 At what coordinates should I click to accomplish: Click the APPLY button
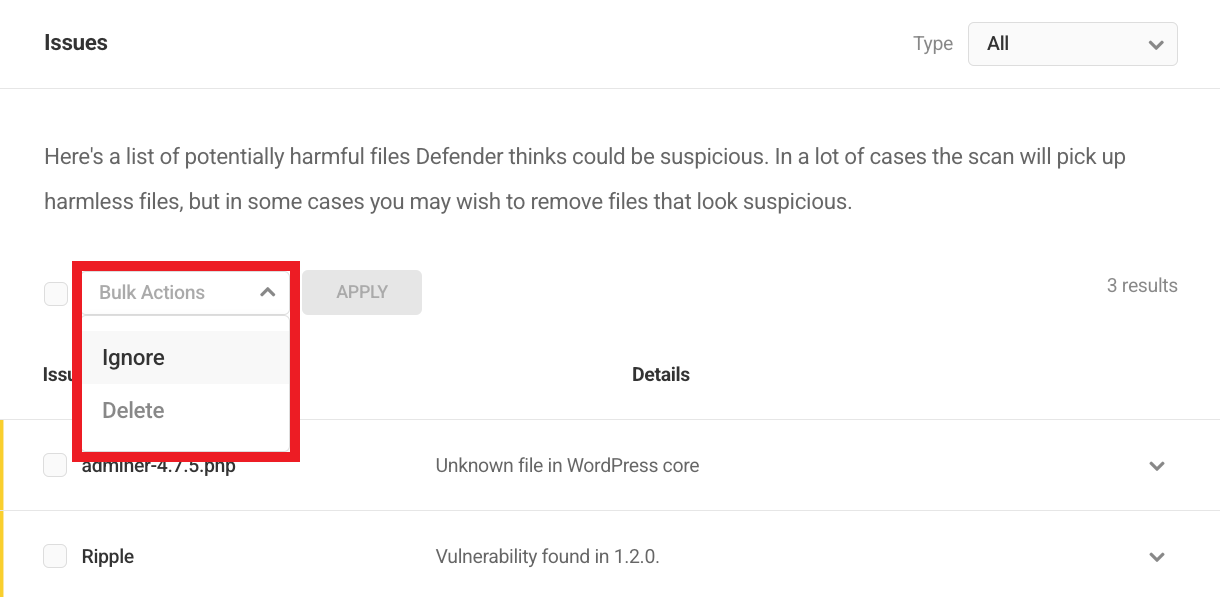361,292
